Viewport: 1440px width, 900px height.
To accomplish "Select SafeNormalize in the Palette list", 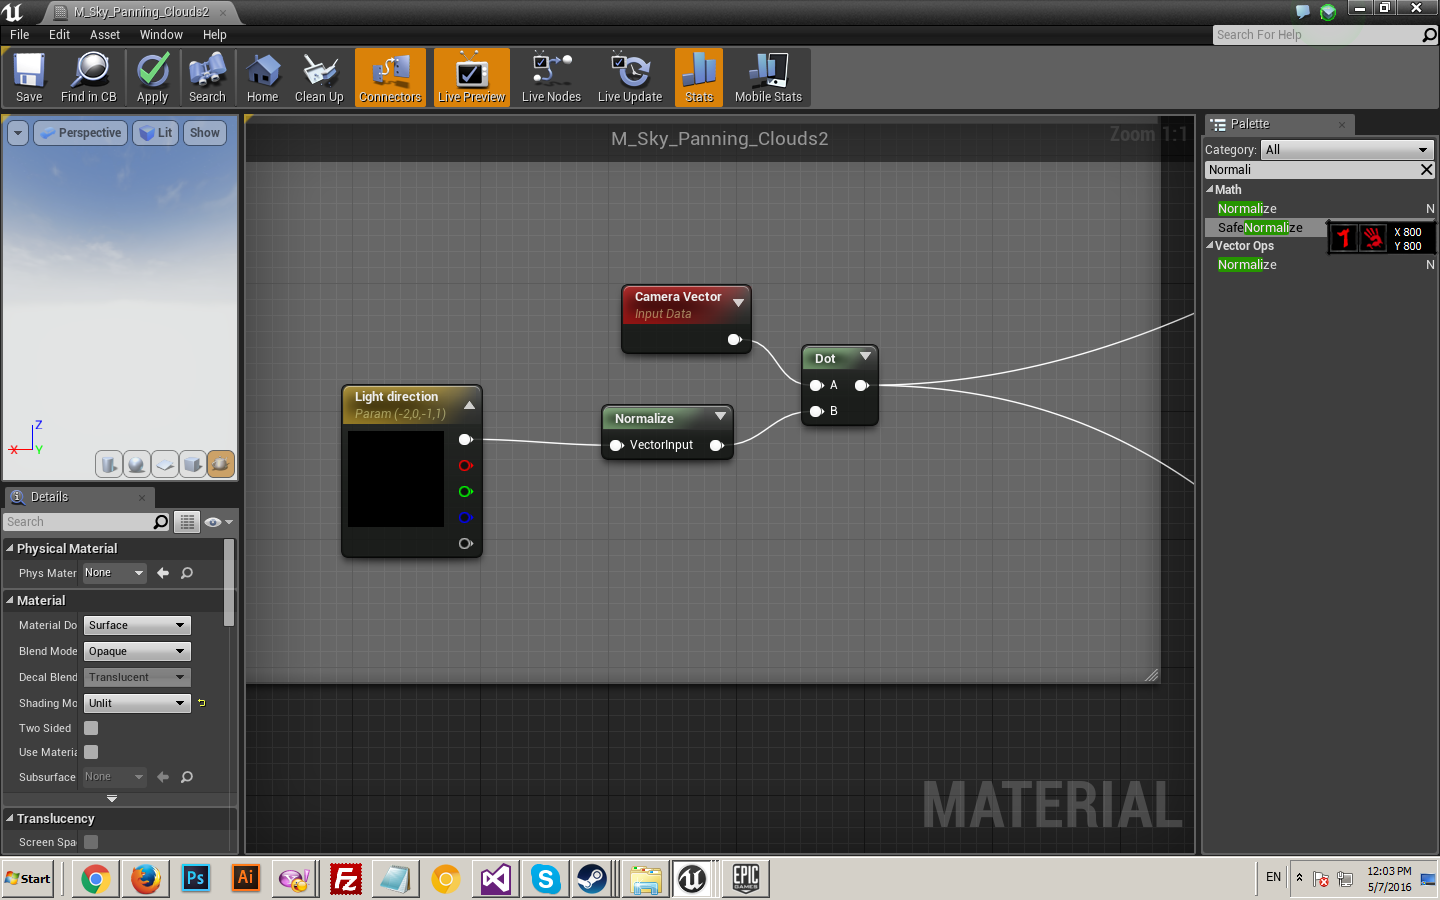I will [x=1260, y=228].
